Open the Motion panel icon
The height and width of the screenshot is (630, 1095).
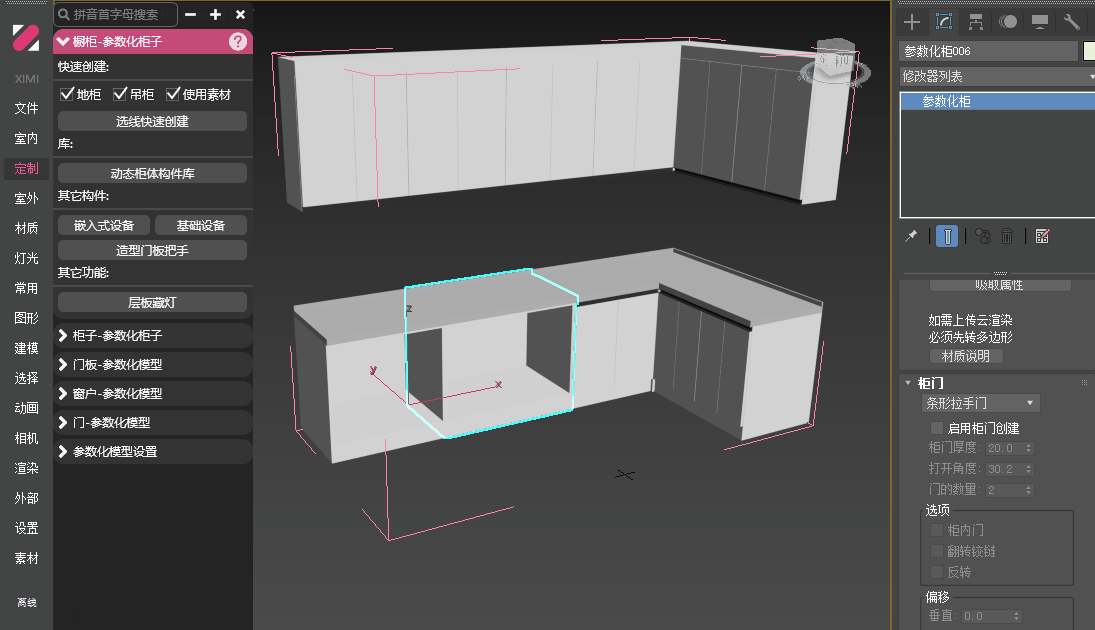pyautogui.click(x=1008, y=22)
